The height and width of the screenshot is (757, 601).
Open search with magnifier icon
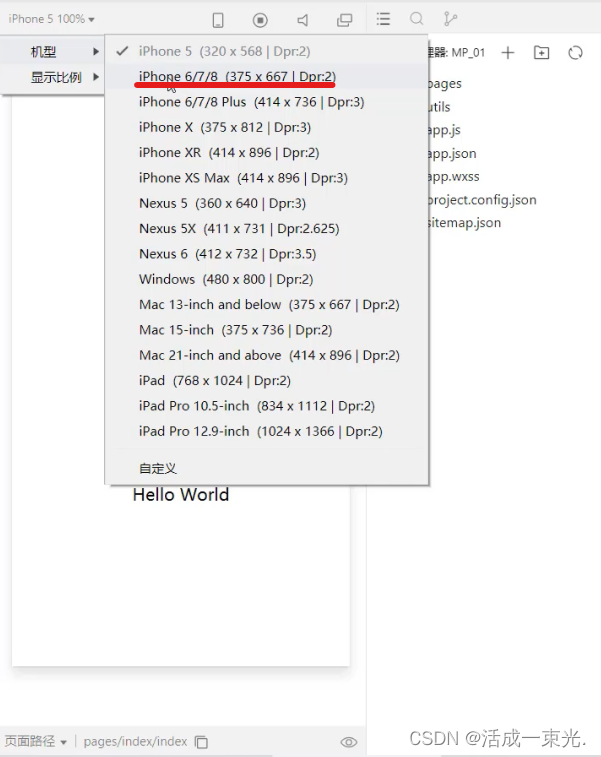417,19
